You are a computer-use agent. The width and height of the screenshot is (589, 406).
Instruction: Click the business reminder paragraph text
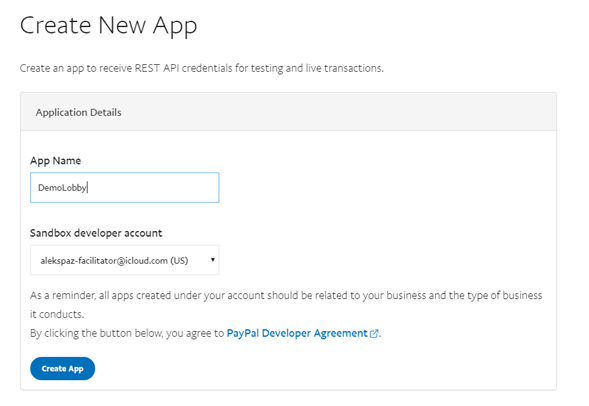coord(286,296)
